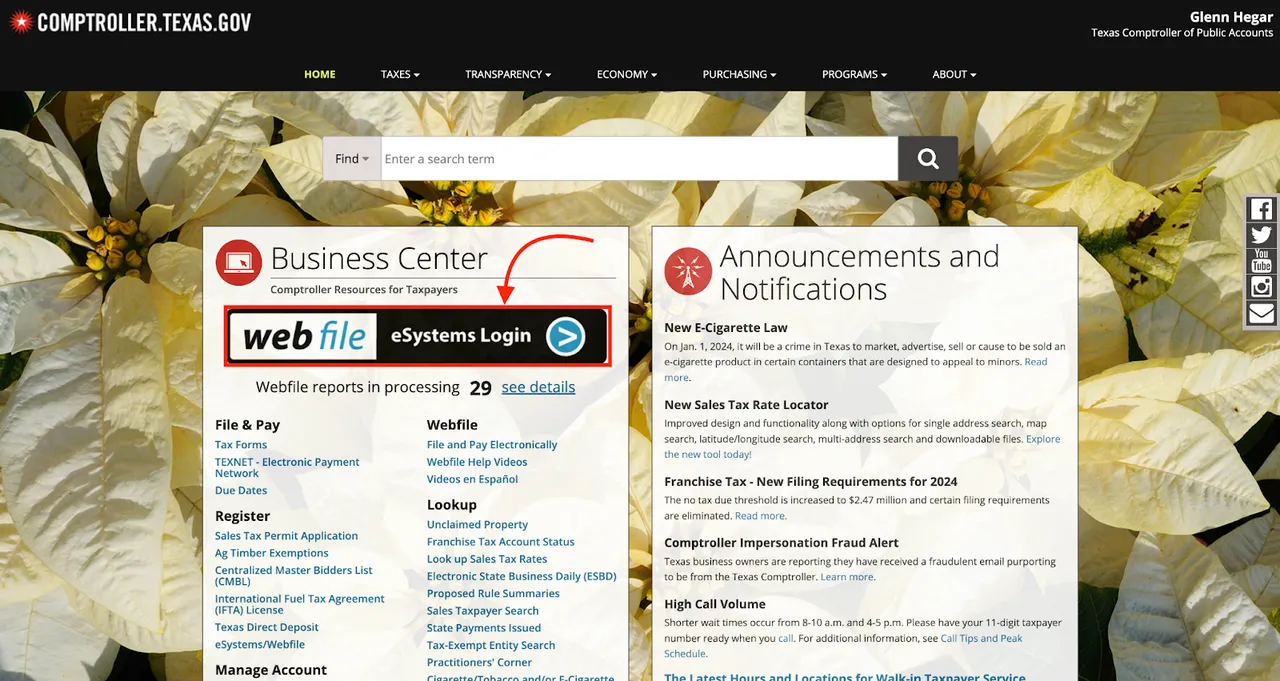The height and width of the screenshot is (681, 1280).
Task: Expand the Find dropdown in the search bar
Action: tap(352, 159)
